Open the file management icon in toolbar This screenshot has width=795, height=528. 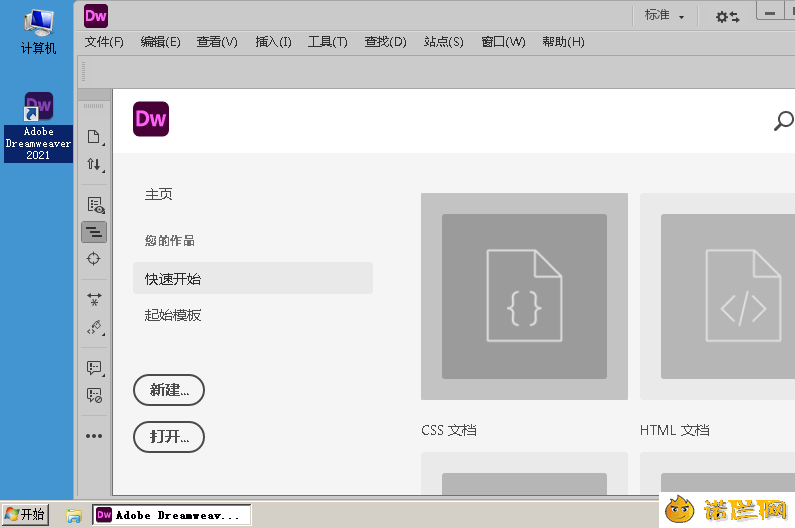point(94,164)
